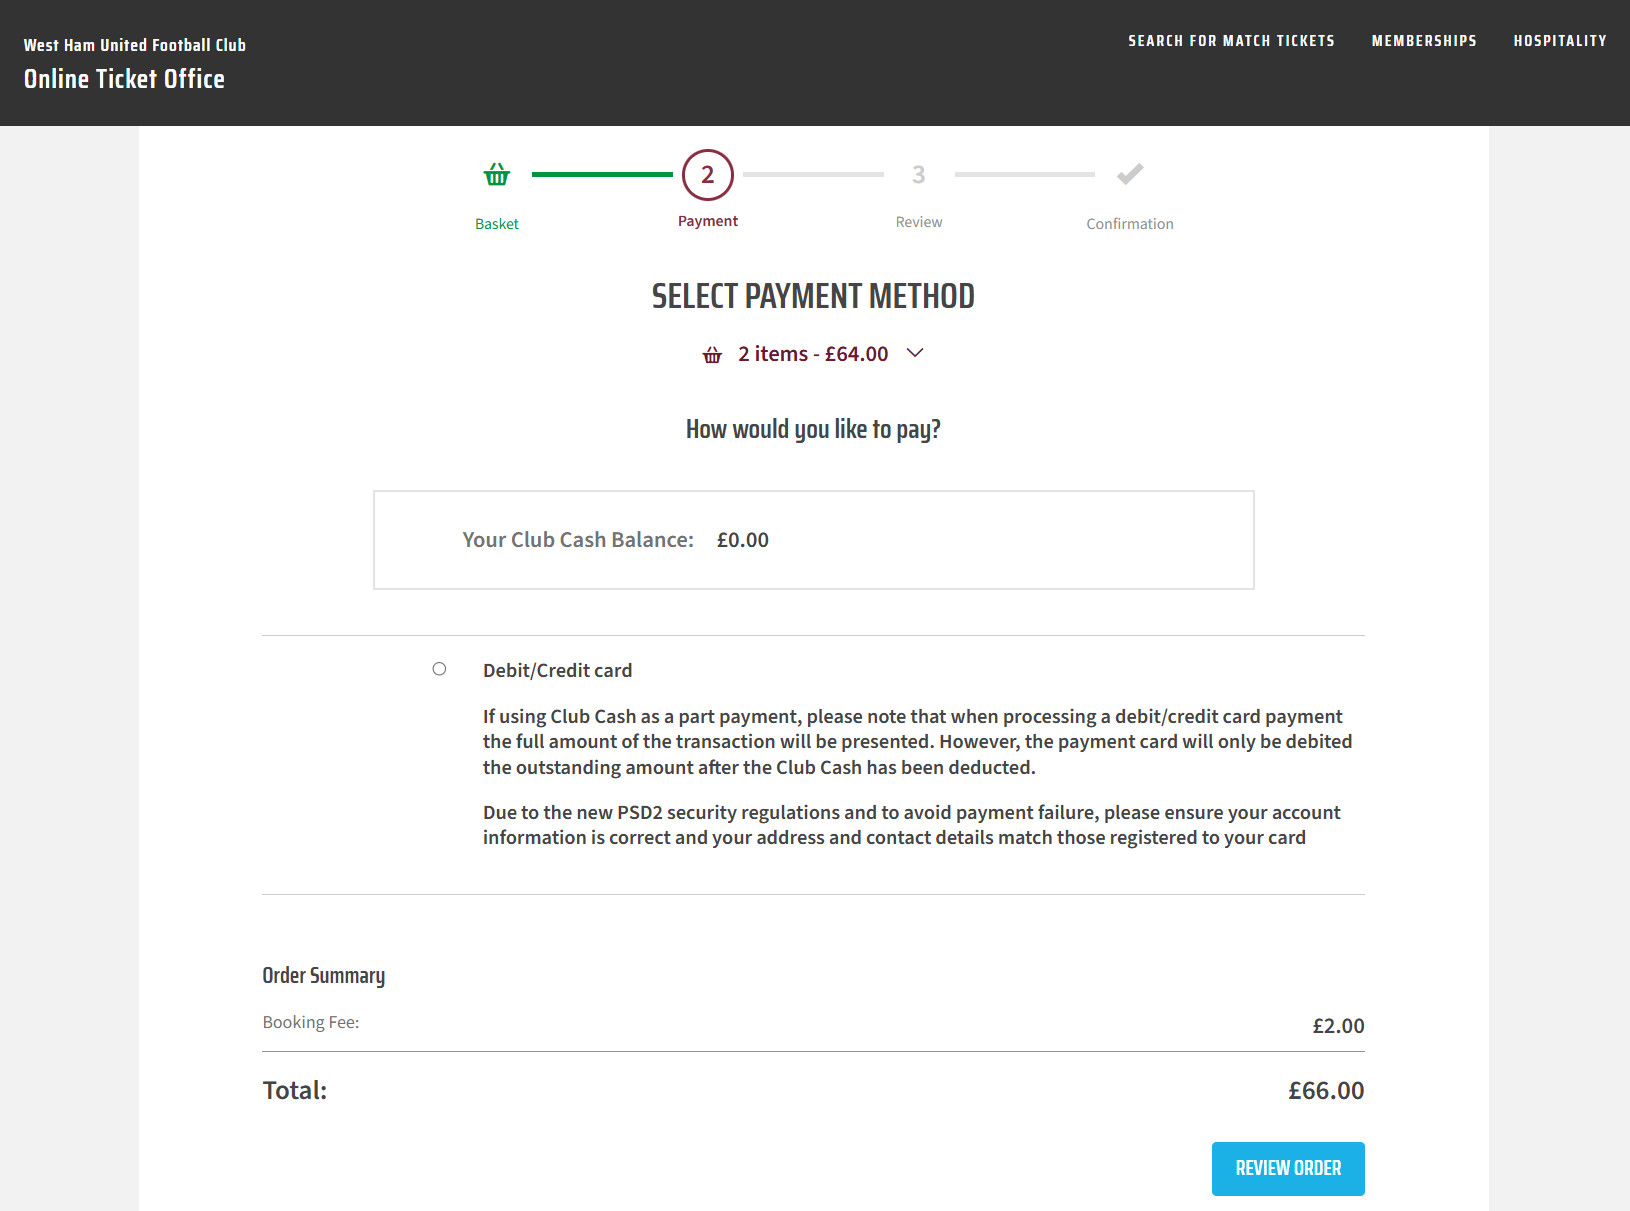Click the step 3 Review number
This screenshot has width=1630, height=1211.
(x=918, y=175)
